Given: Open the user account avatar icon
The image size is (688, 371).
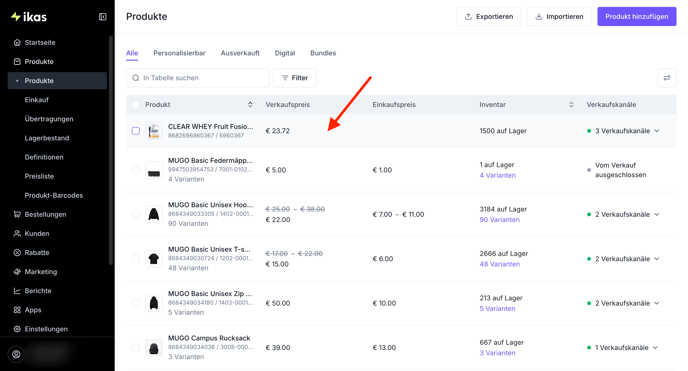Looking at the screenshot, I should [x=16, y=354].
